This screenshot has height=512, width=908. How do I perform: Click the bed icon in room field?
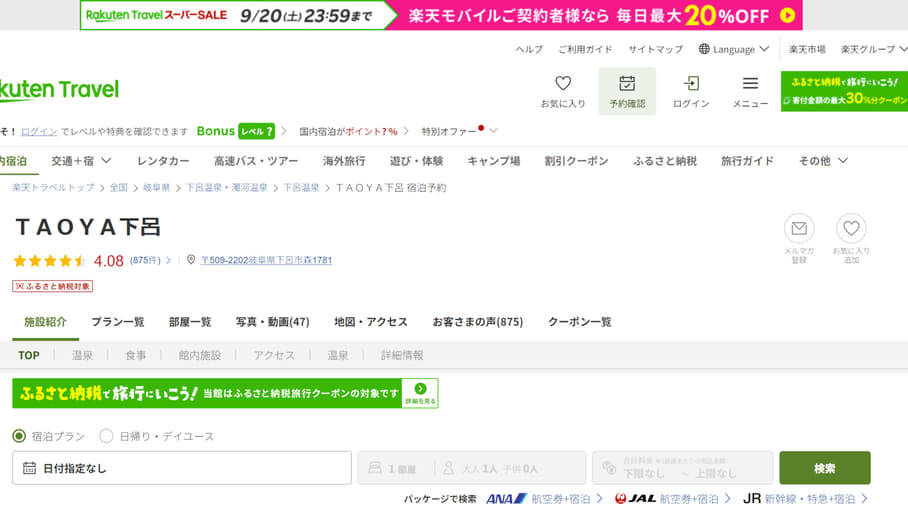click(375, 467)
